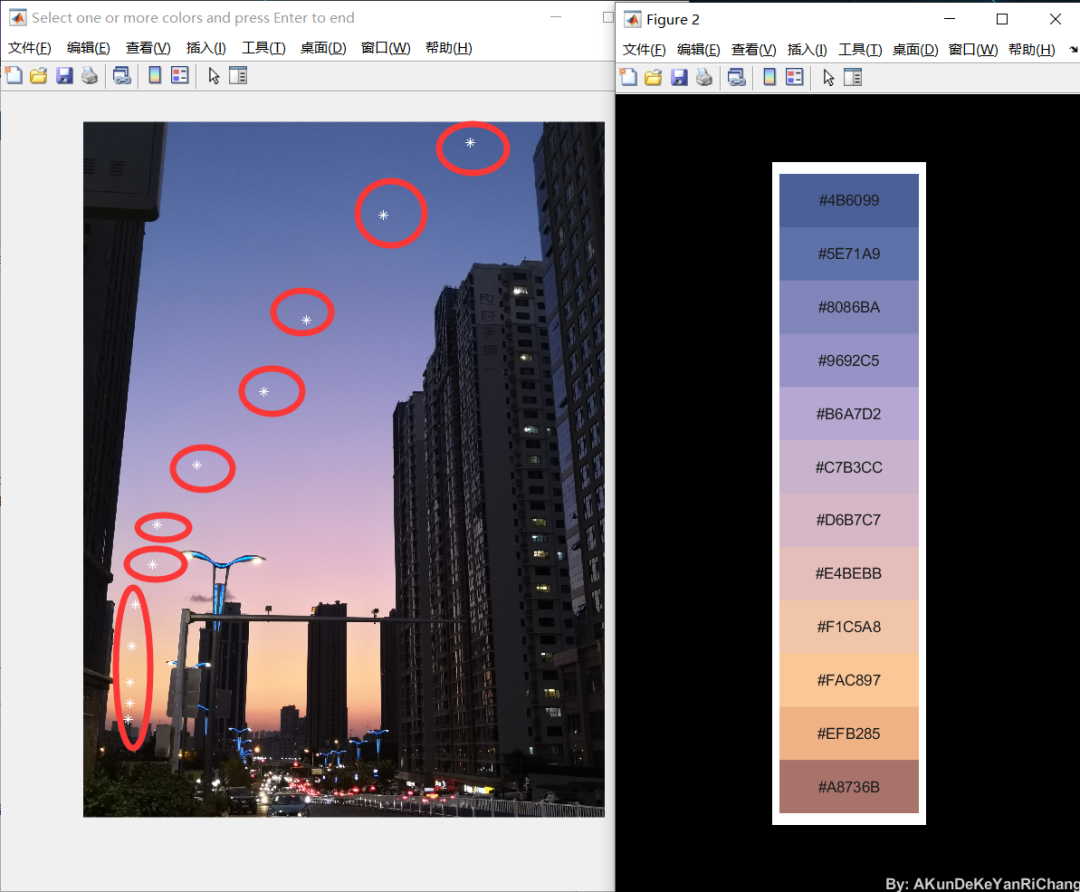Viewport: 1080px width, 892px height.
Task: Insert Legend from Figure 2 toolbar
Action: tap(794, 77)
